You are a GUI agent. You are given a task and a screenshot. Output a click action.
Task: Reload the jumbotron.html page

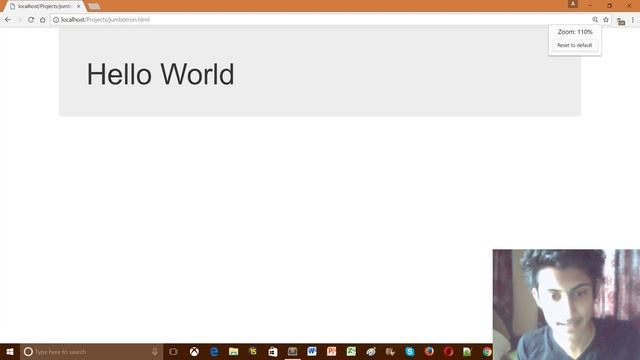[x=31, y=20]
